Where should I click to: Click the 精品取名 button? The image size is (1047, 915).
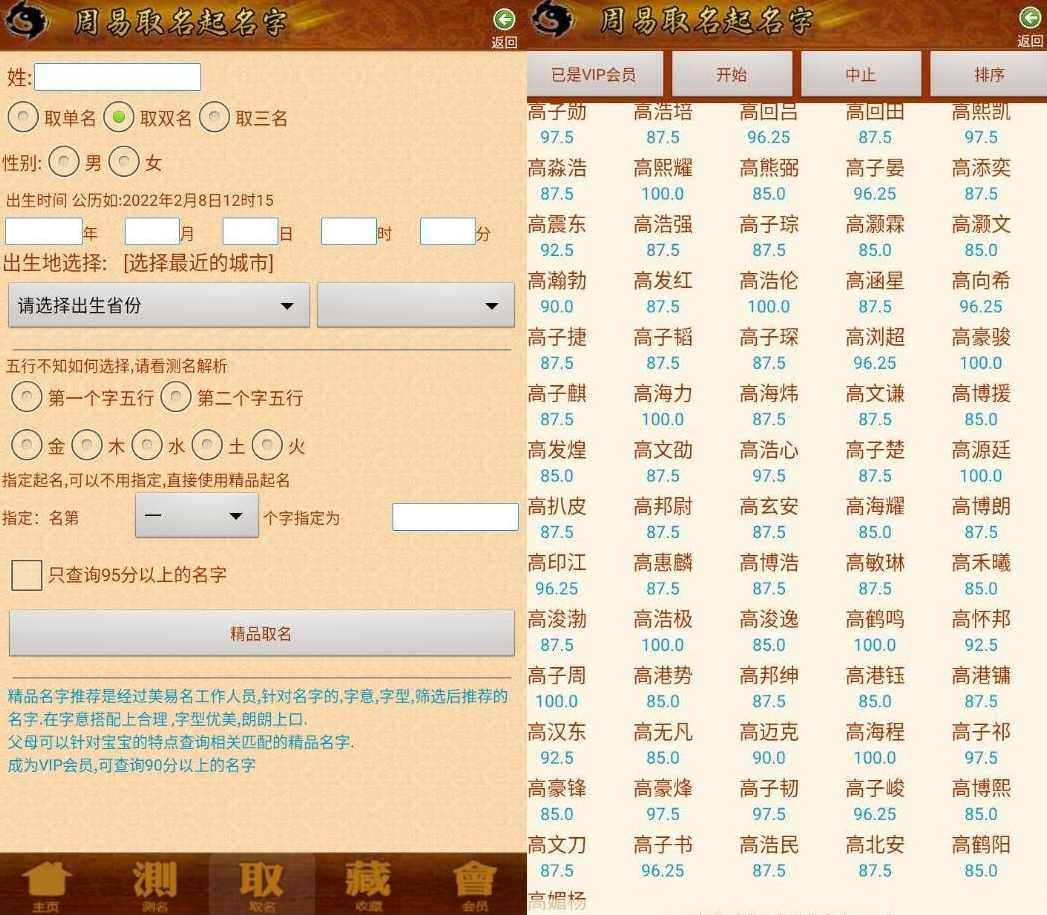point(261,633)
